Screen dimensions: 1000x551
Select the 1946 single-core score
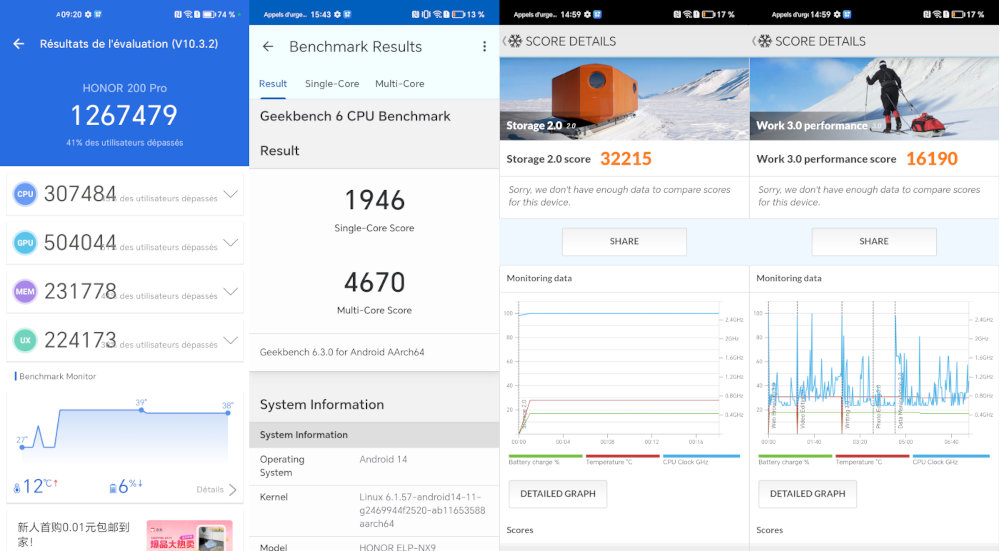pyautogui.click(x=374, y=200)
